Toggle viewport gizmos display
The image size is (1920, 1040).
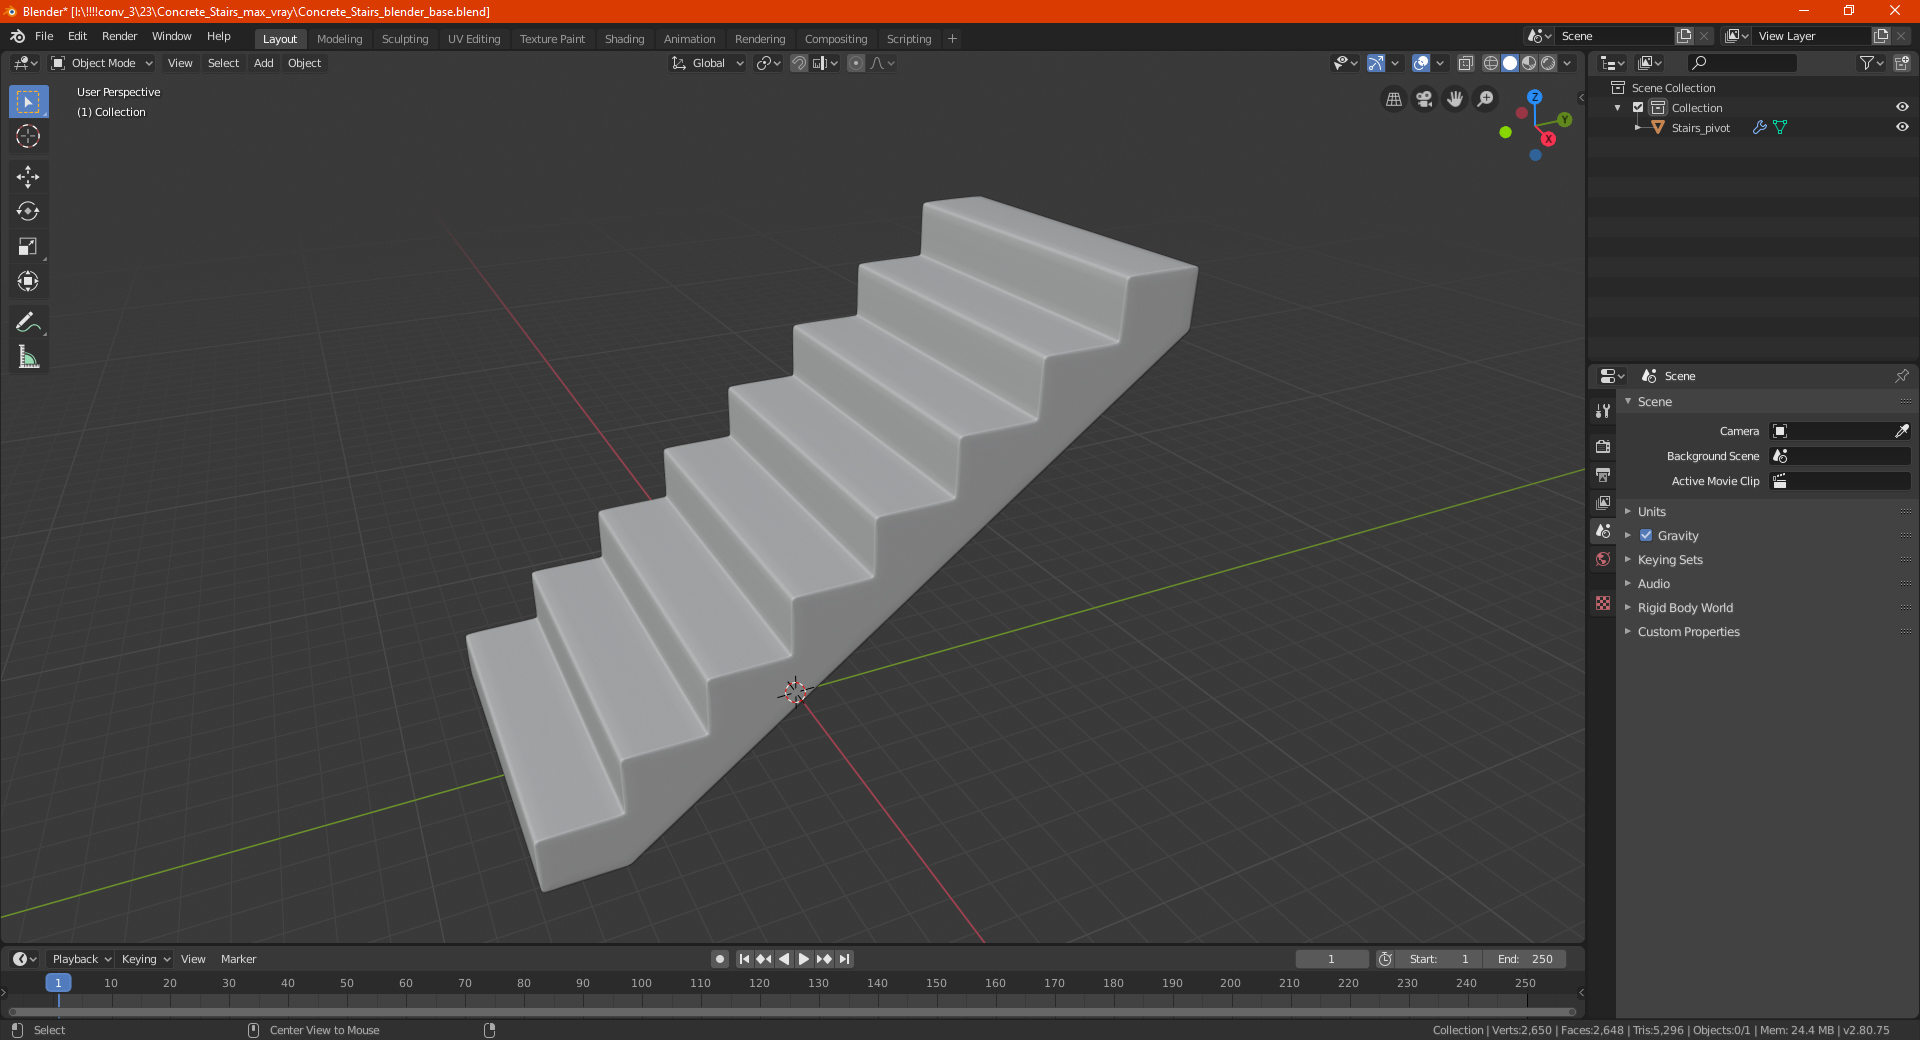(1376, 63)
